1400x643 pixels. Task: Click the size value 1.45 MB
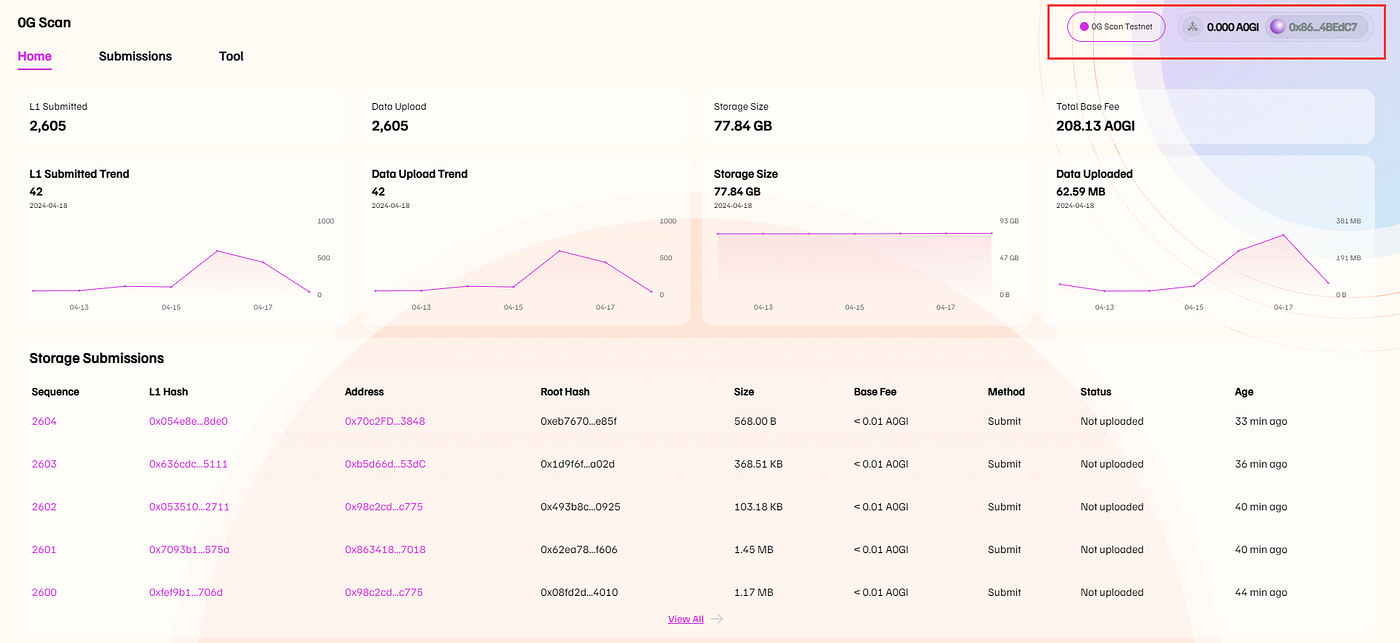coord(753,550)
